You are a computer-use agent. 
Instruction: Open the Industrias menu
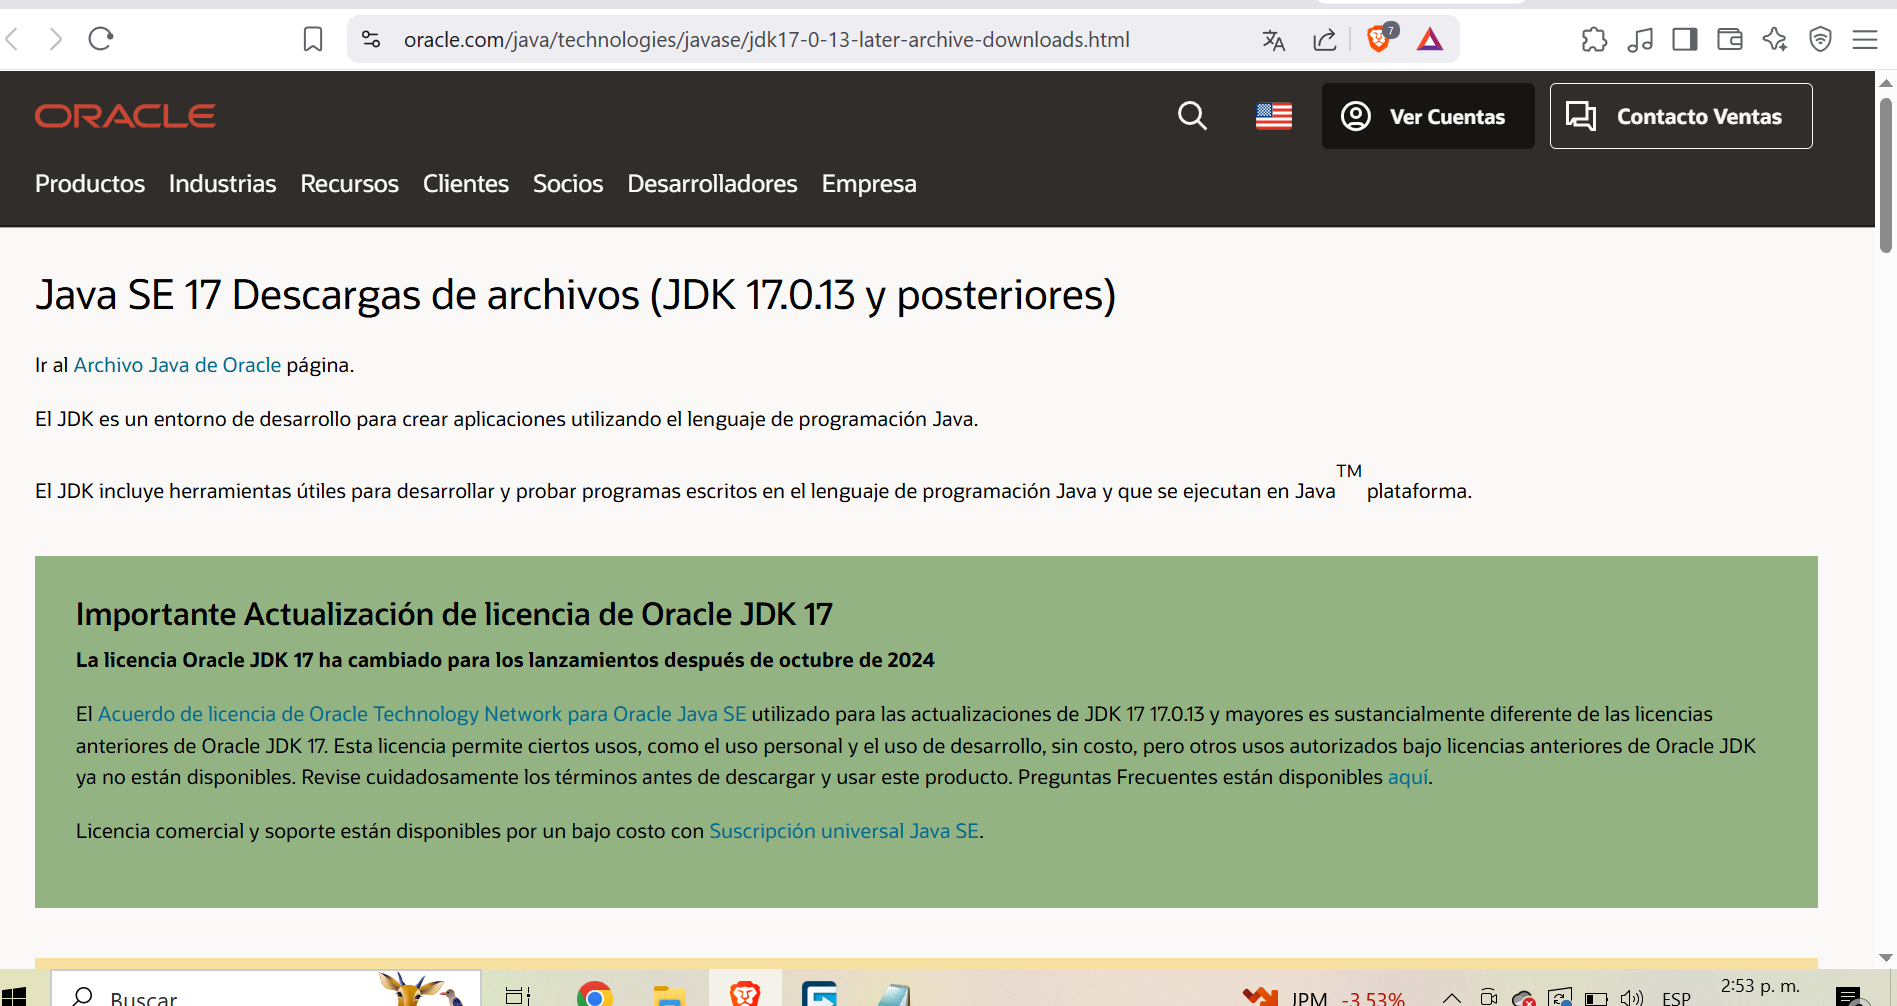coord(222,184)
